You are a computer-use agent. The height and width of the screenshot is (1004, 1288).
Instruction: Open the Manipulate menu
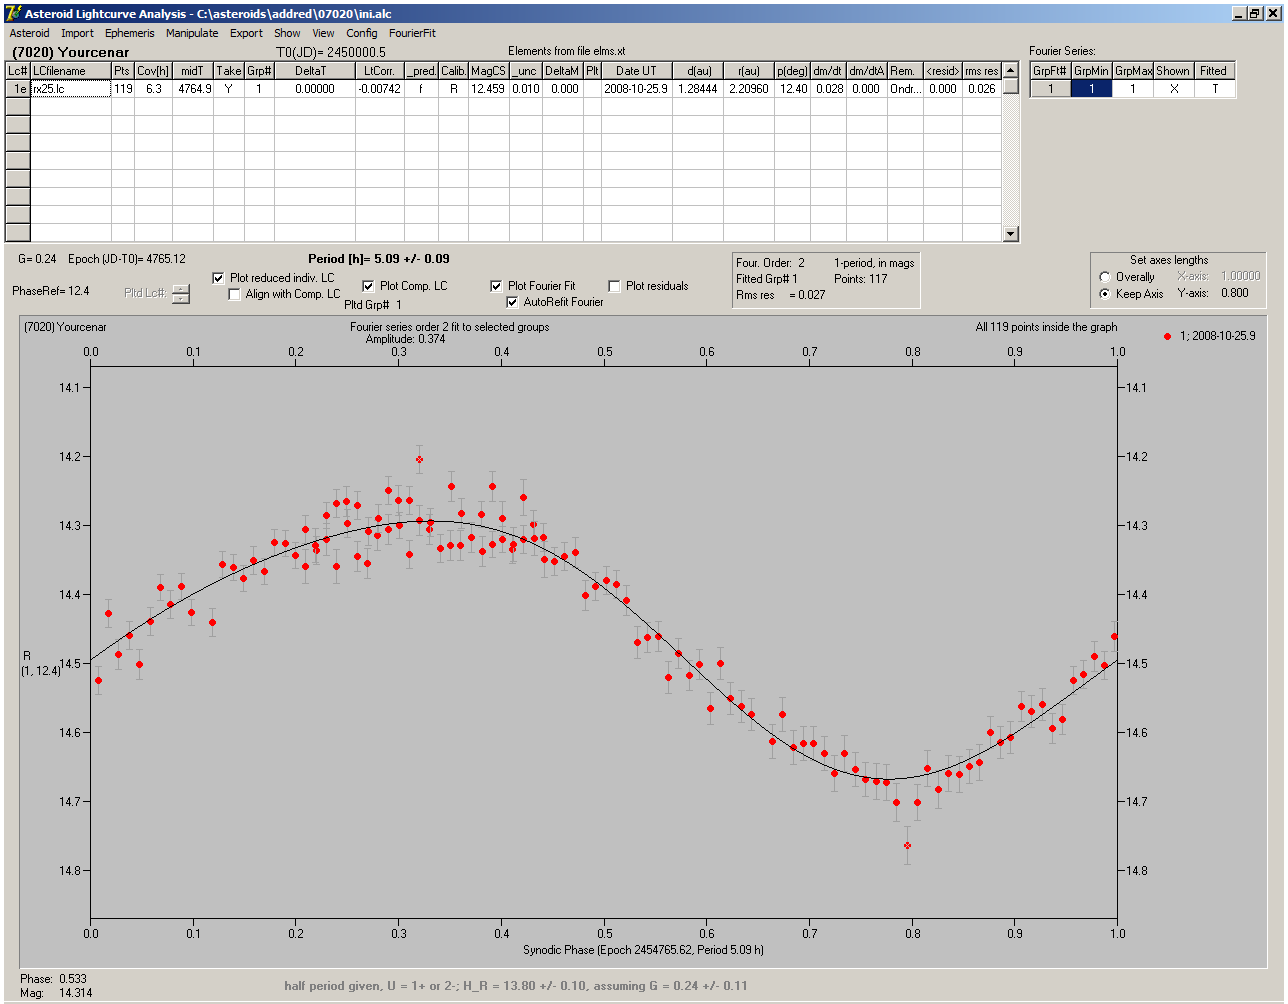click(192, 33)
